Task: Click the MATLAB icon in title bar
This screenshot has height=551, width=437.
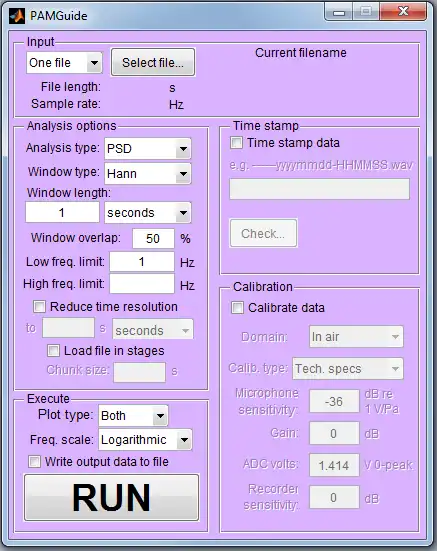Action: tap(17, 16)
